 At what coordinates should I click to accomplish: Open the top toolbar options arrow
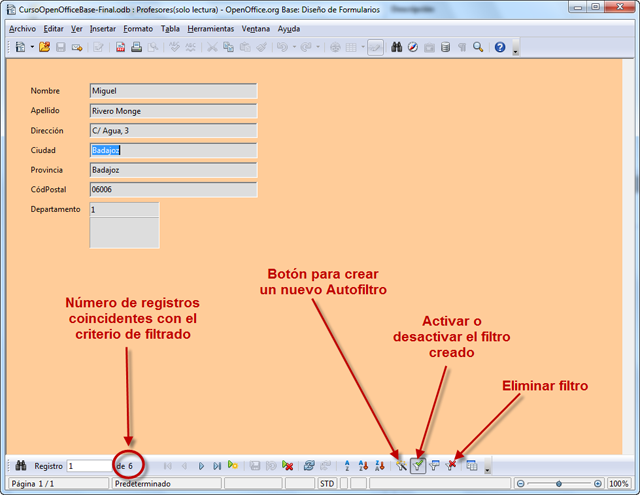[x=516, y=48]
